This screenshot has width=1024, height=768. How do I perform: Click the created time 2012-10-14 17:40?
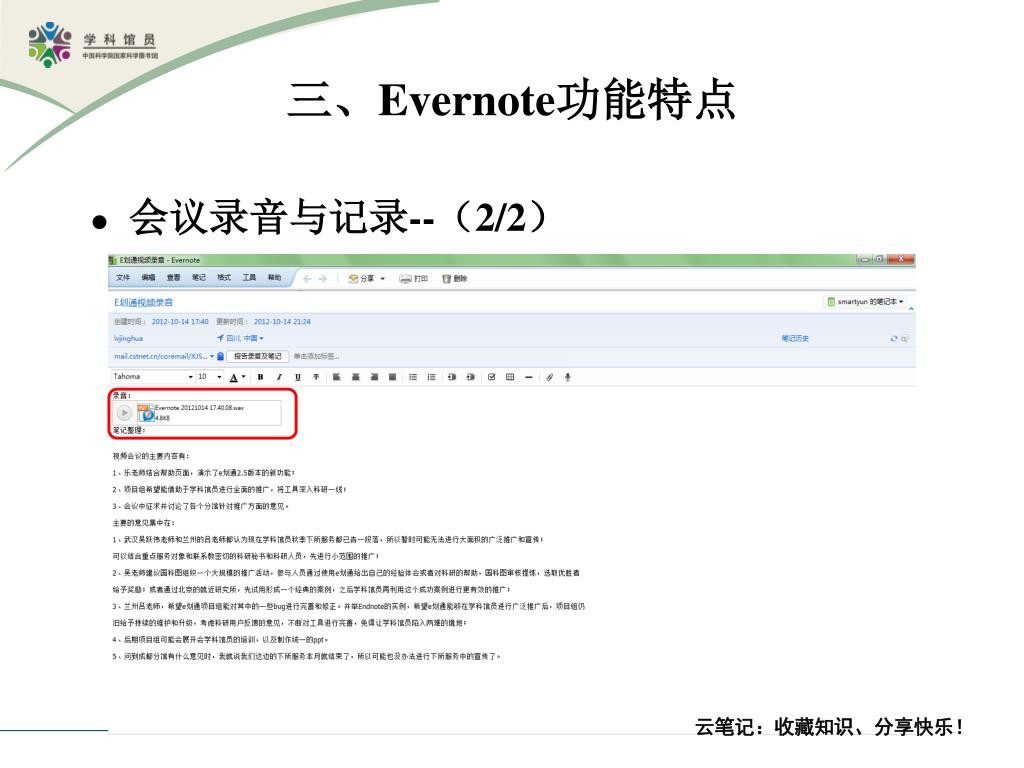pyautogui.click(x=180, y=322)
